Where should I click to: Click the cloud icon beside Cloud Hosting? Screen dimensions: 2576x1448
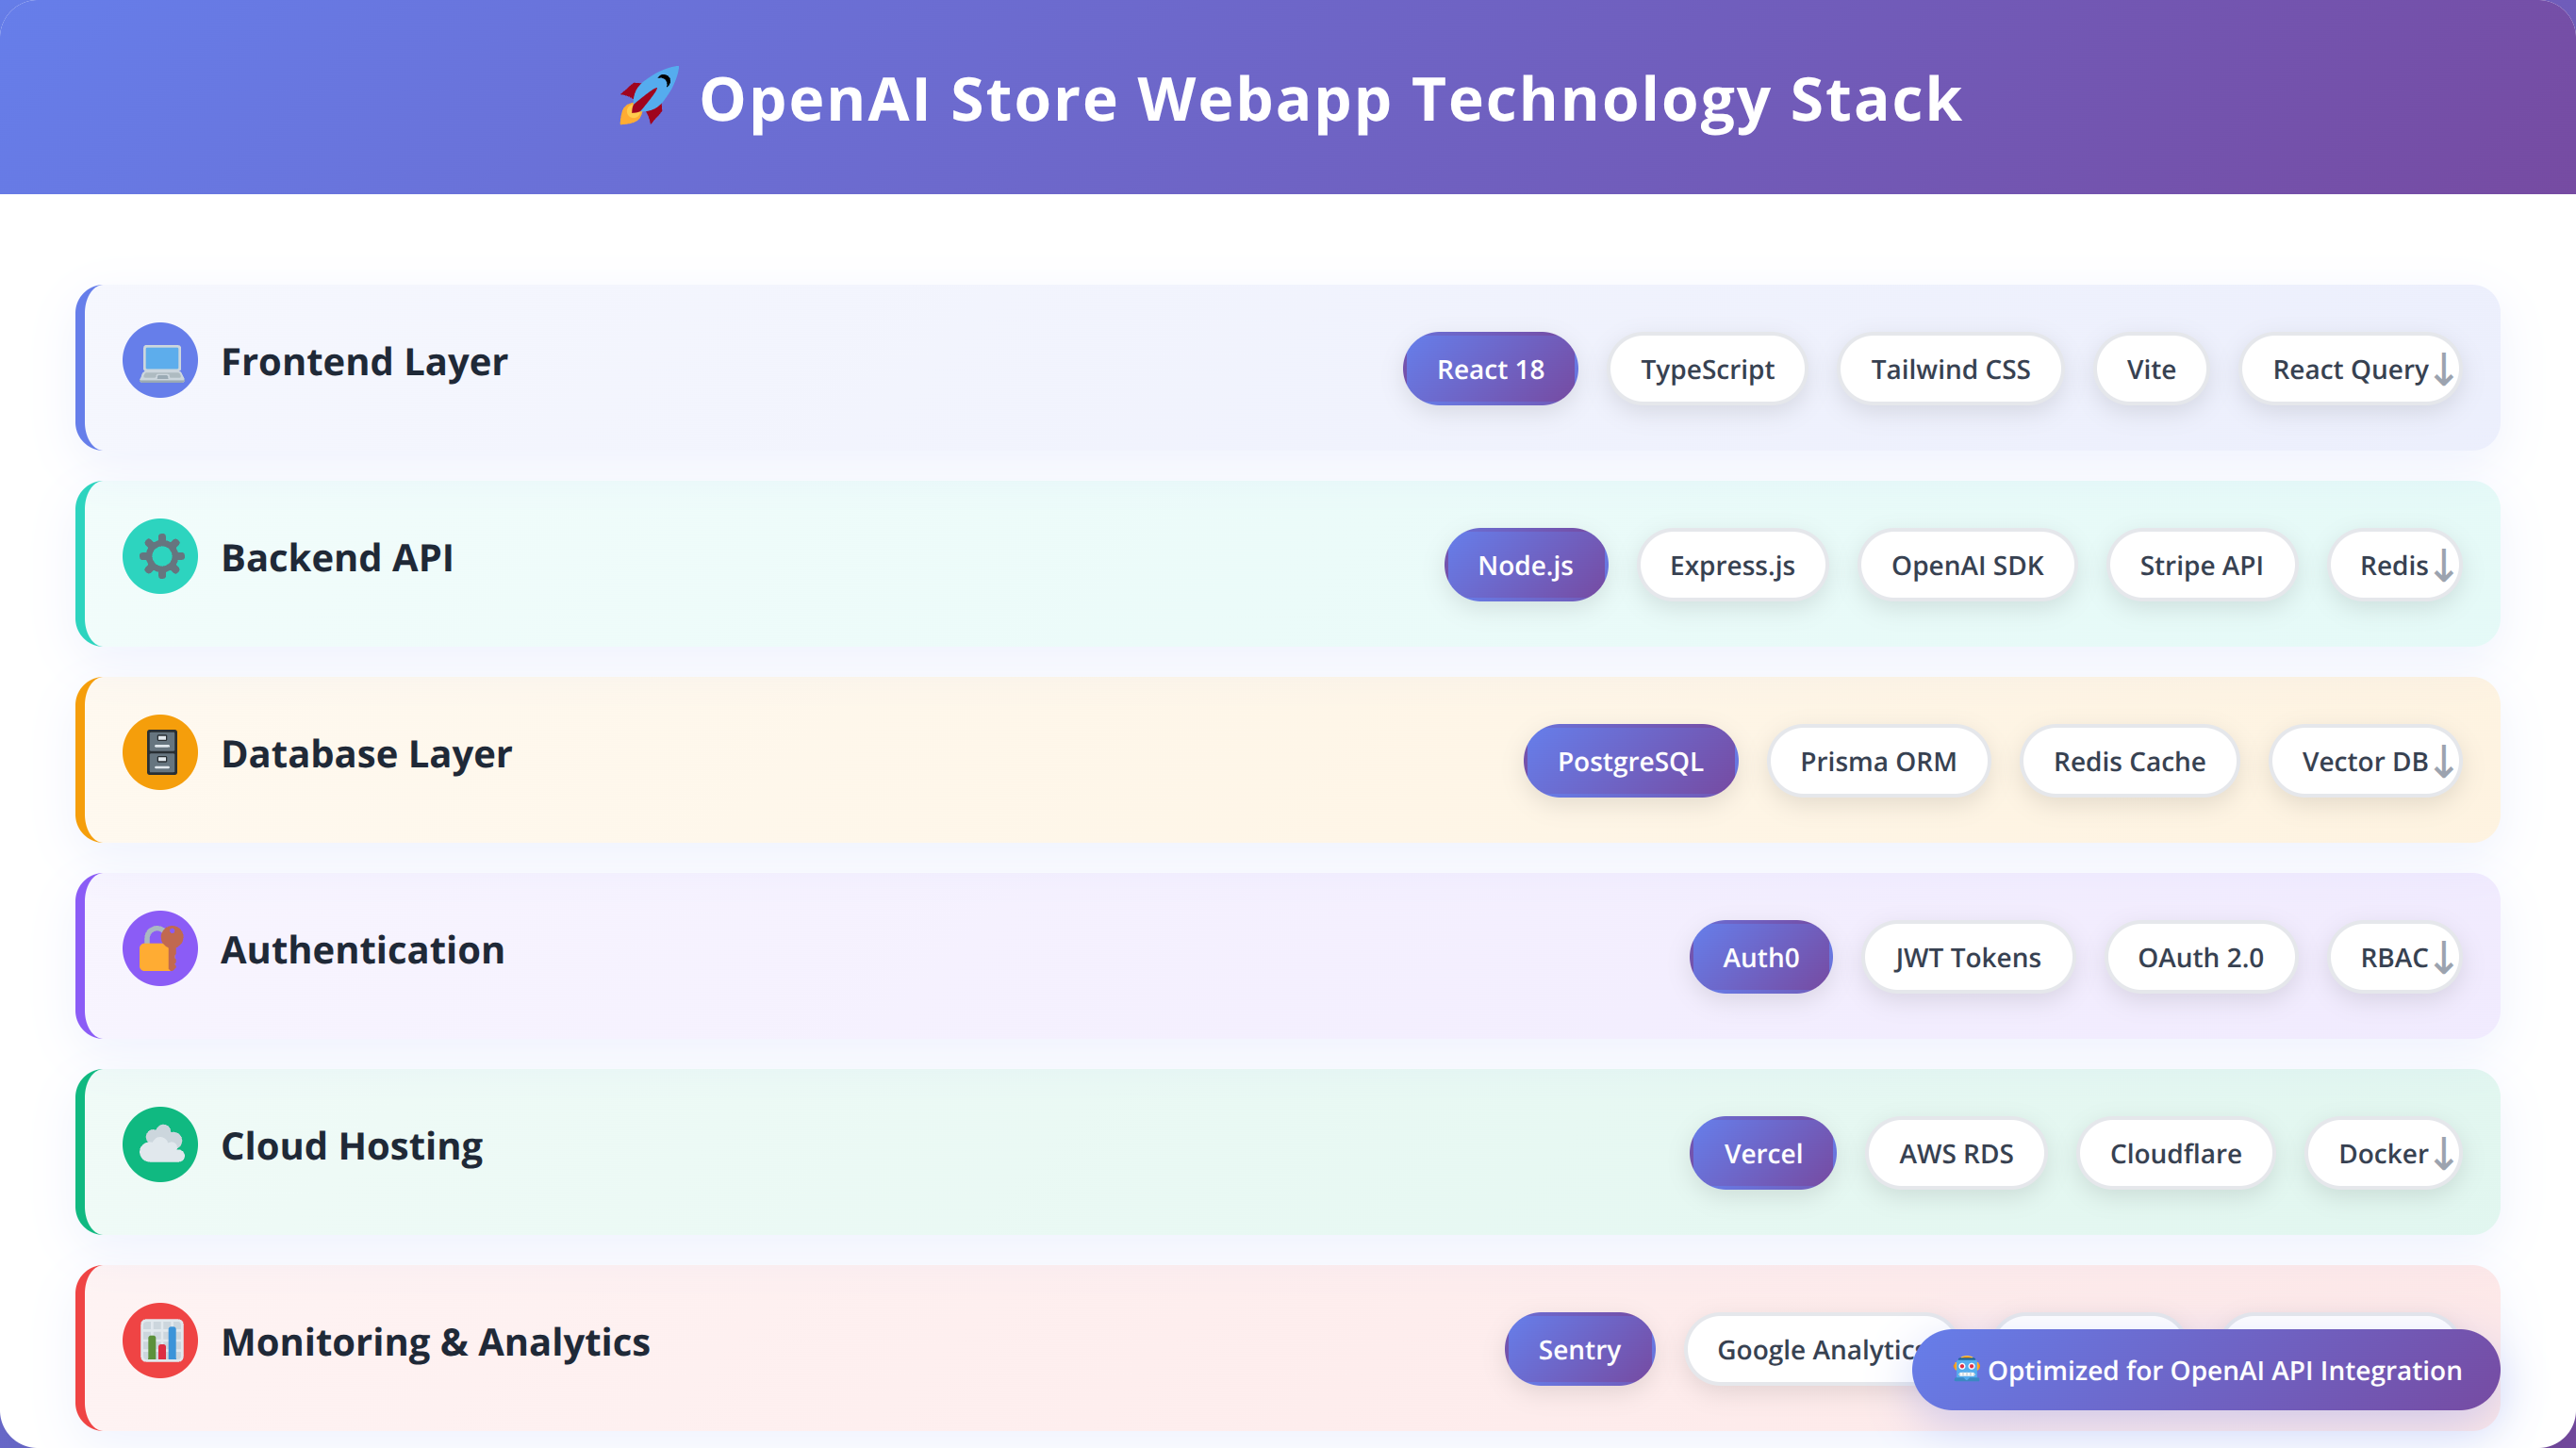click(160, 1145)
